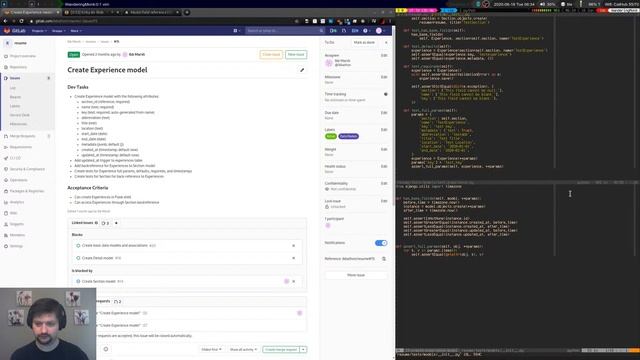
Task: Open the 'Show all activity' filter dropdown
Action: (243, 350)
